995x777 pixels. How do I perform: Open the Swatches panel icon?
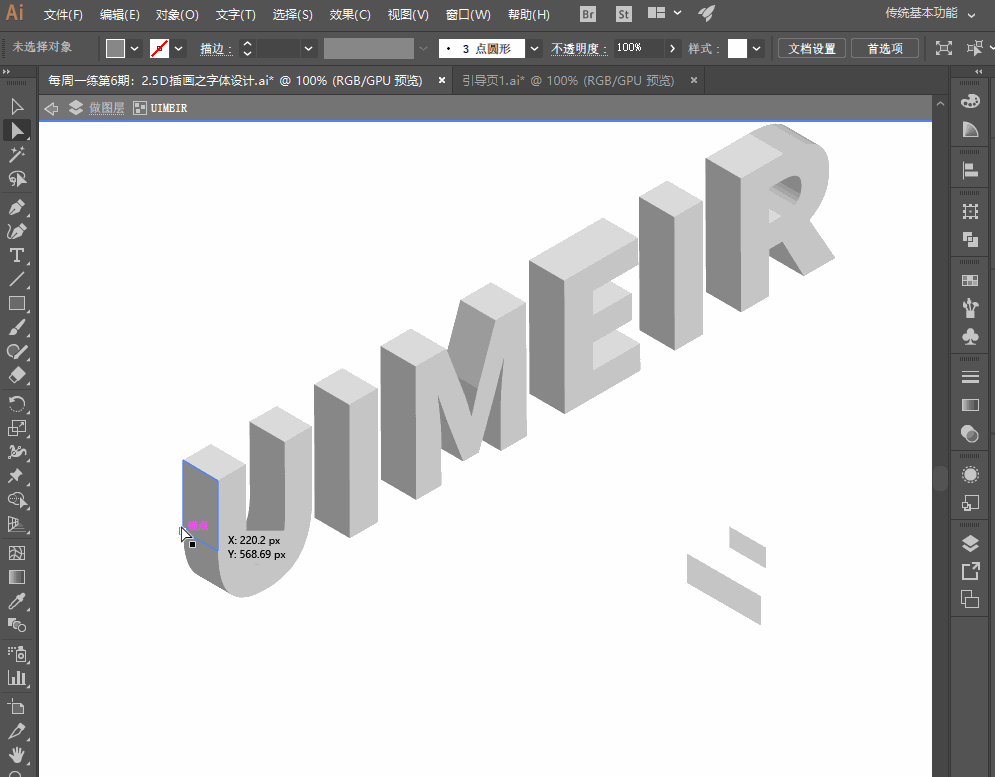tap(970, 280)
